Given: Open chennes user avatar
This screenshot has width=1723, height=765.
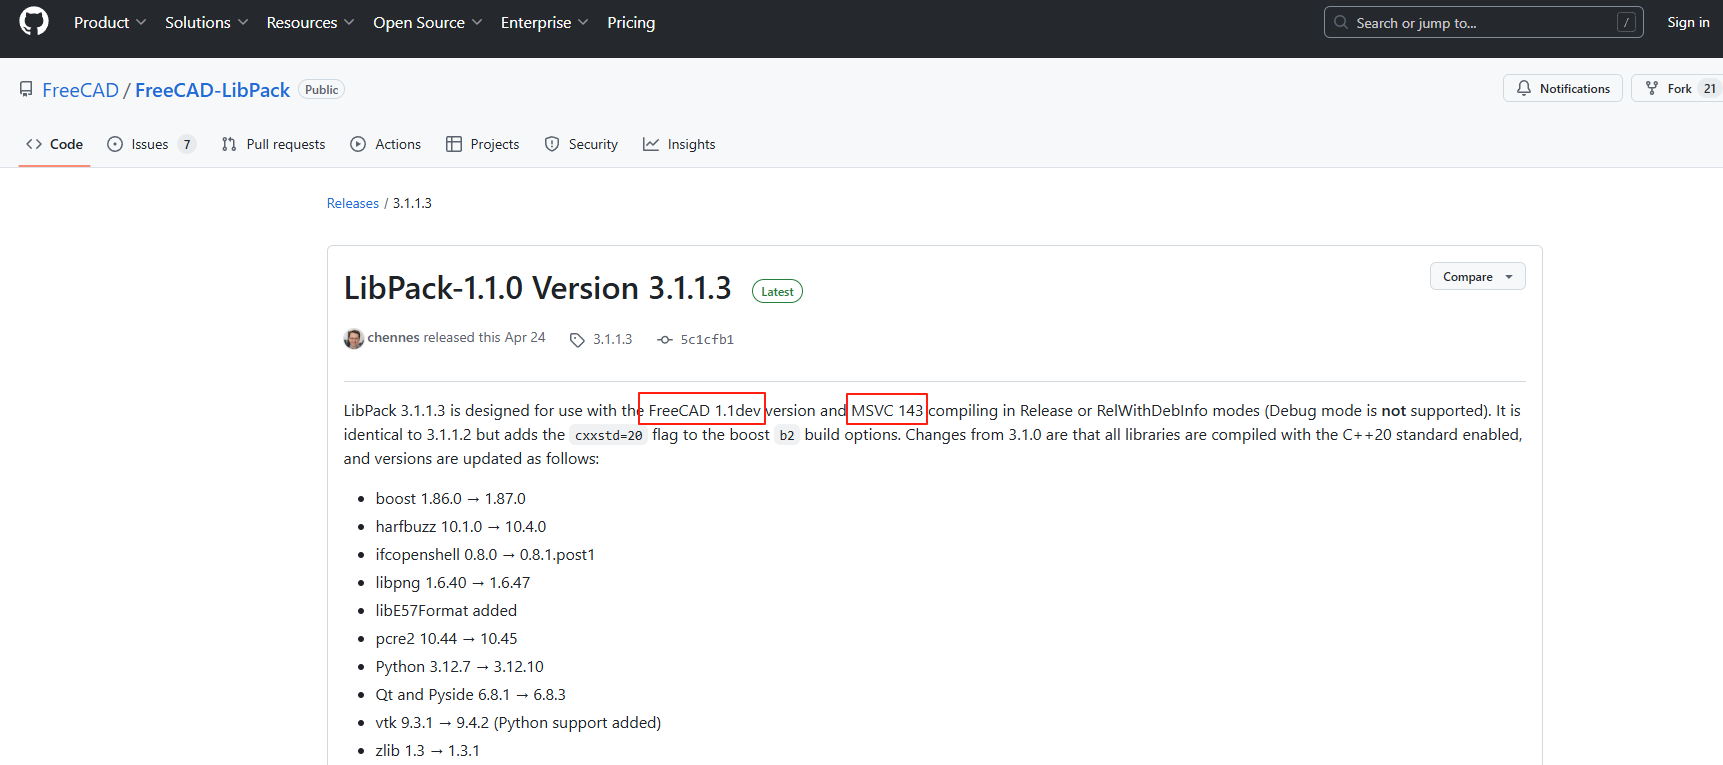Looking at the screenshot, I should point(354,339).
